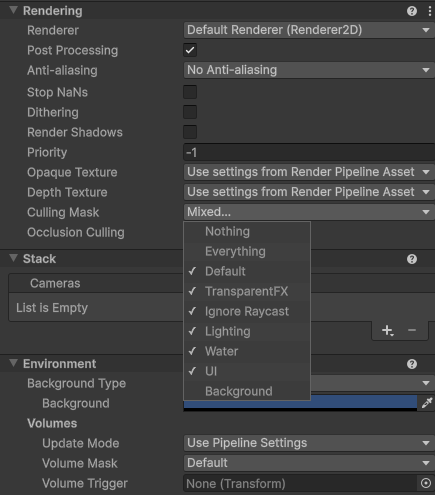Screen dimensions: 435x495
Task: Click the Priority value field
Action: (309, 152)
